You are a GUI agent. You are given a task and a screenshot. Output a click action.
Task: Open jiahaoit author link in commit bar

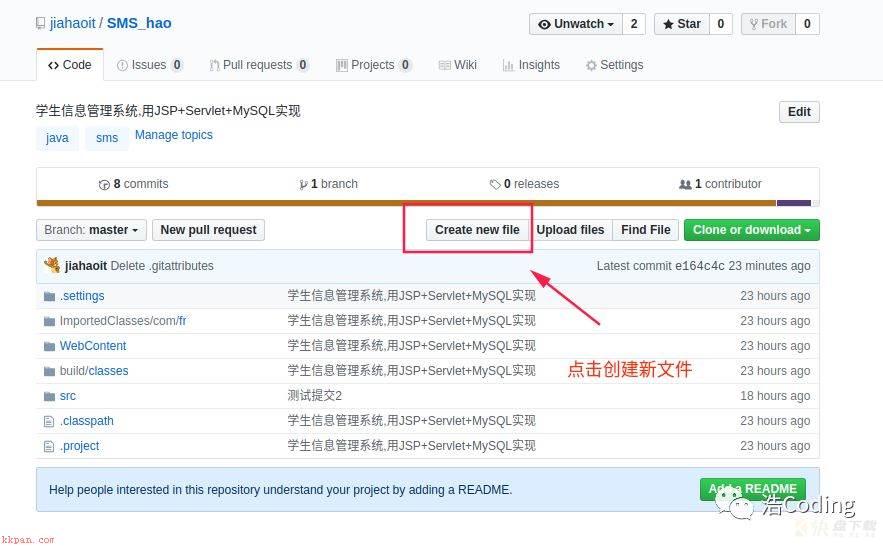[86, 266]
